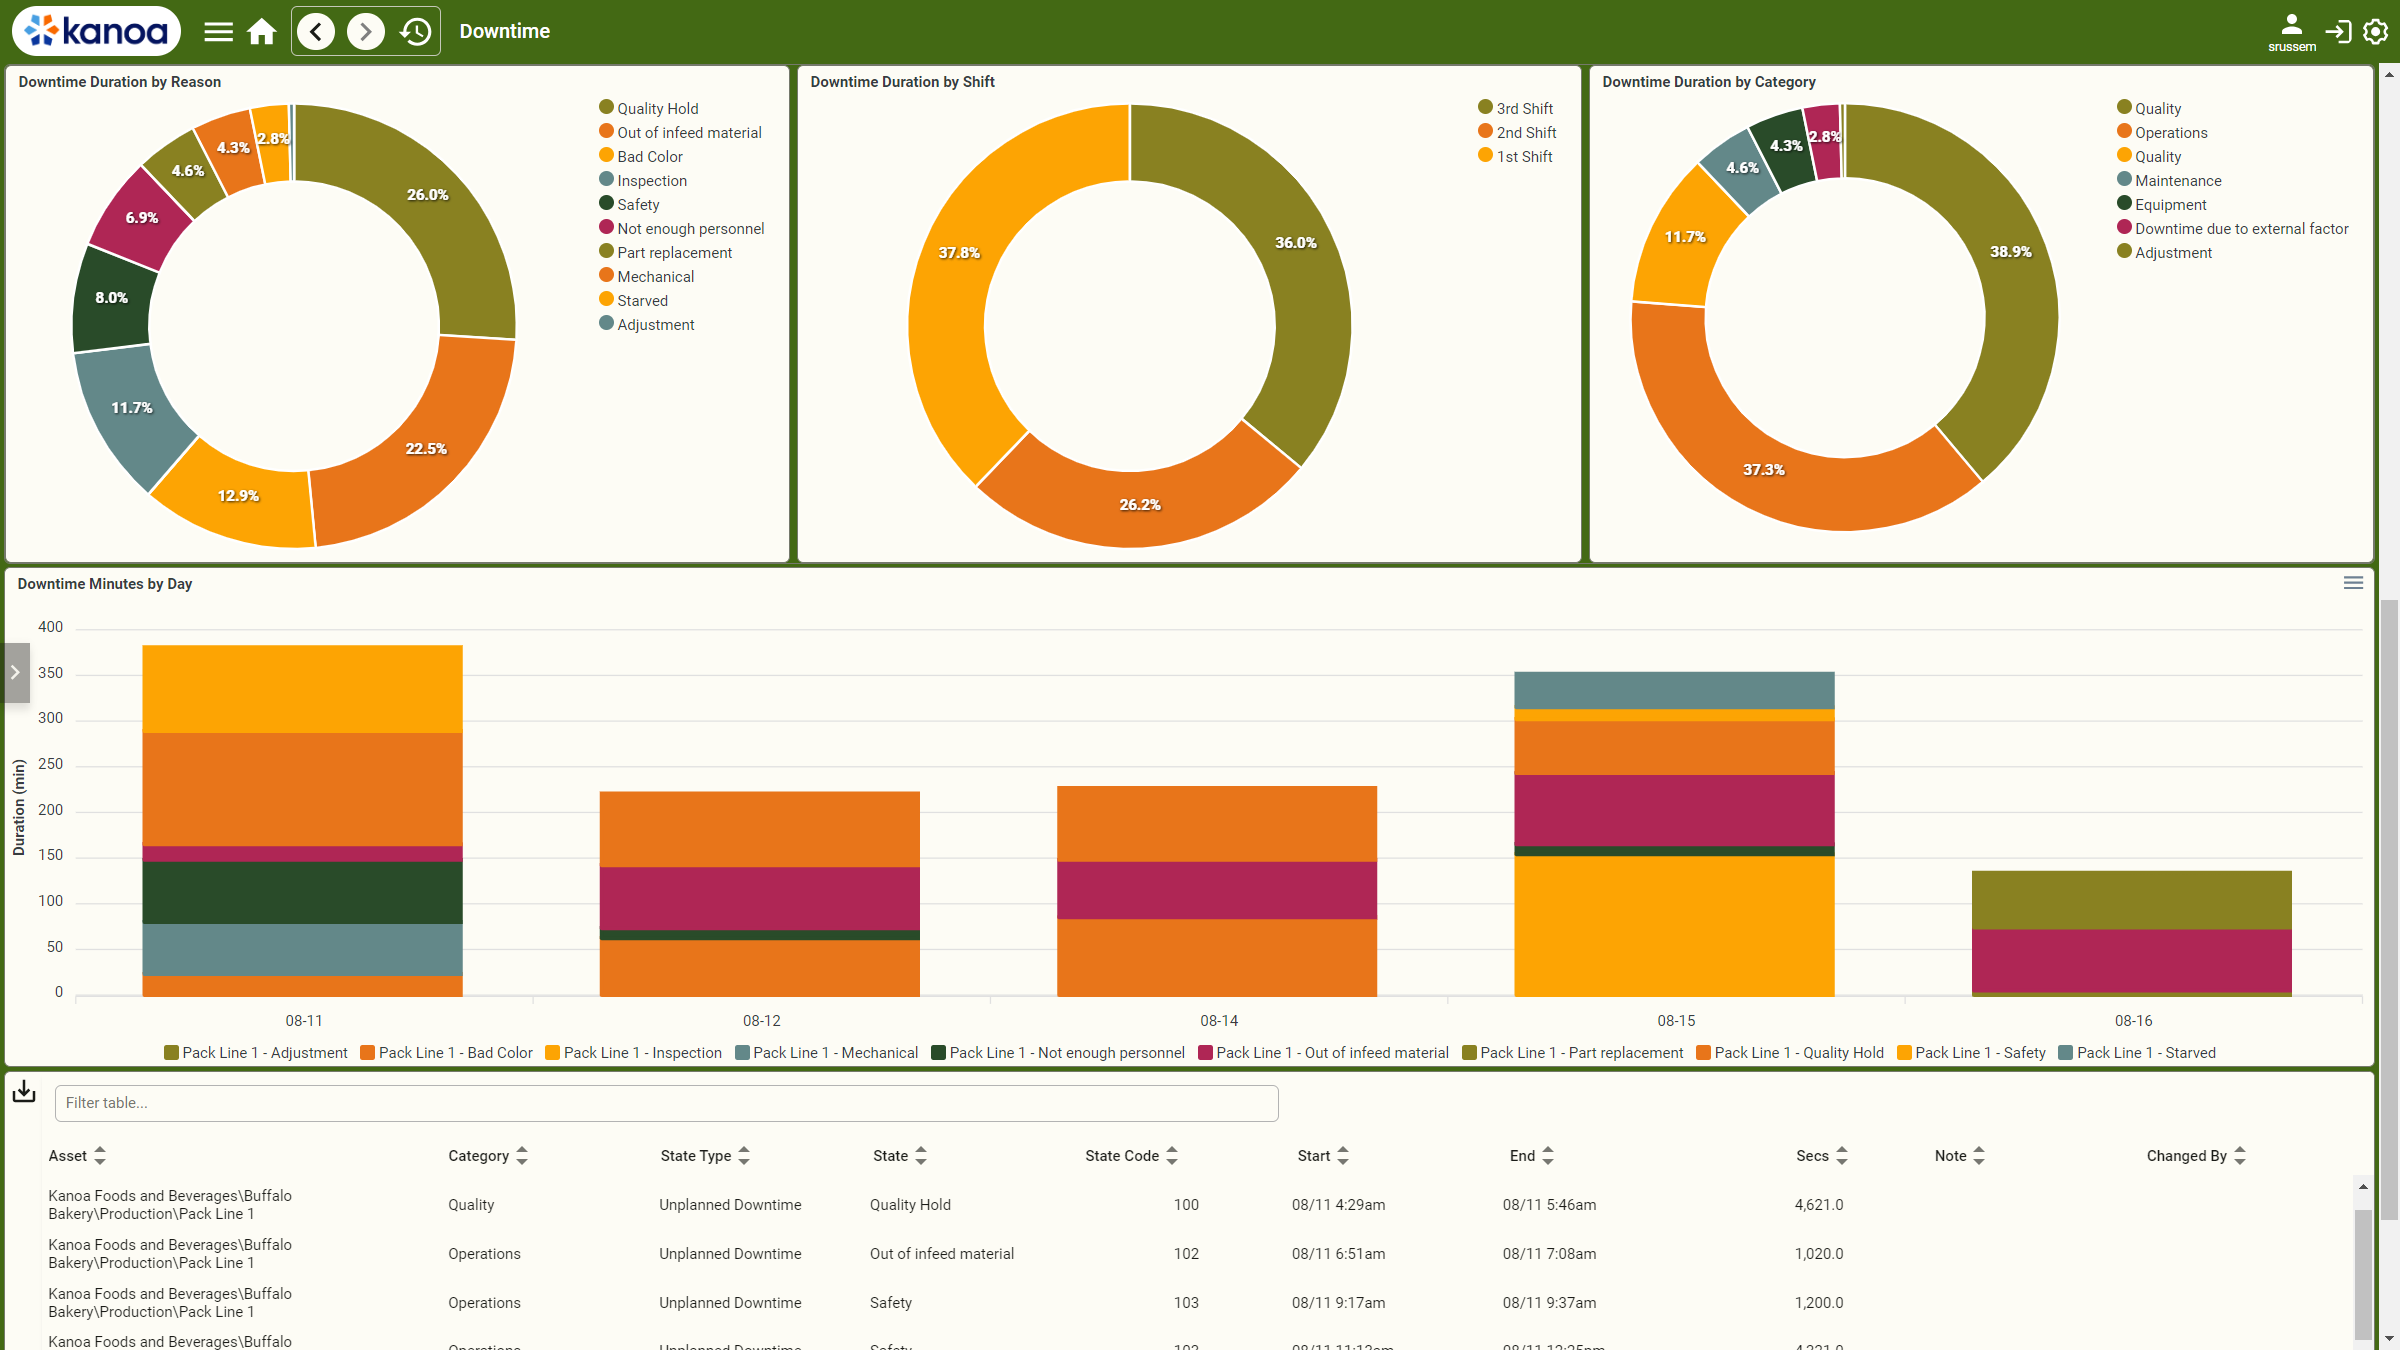Toggle Quality Hold in the Reason legend
The width and height of the screenshot is (2400, 1350).
pyautogui.click(x=649, y=108)
